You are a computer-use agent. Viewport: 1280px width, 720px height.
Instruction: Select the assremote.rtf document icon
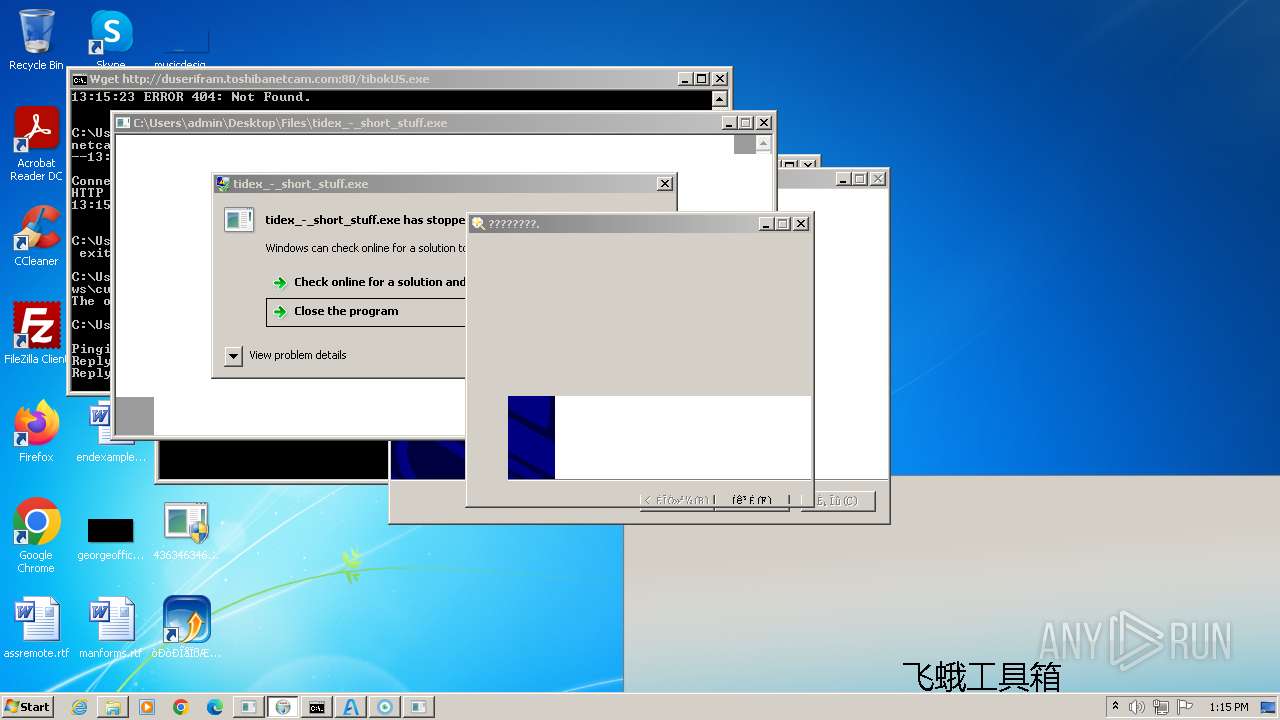click(x=36, y=628)
